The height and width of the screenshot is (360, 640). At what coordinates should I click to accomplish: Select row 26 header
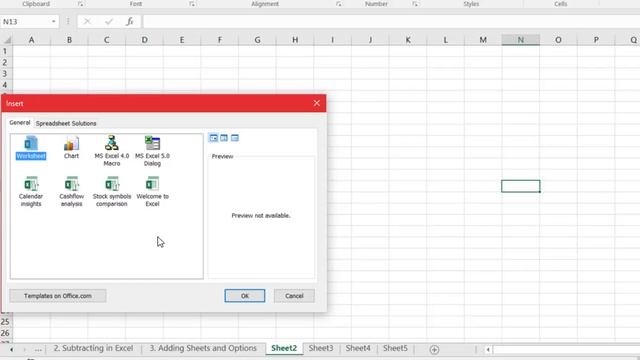coord(6,333)
